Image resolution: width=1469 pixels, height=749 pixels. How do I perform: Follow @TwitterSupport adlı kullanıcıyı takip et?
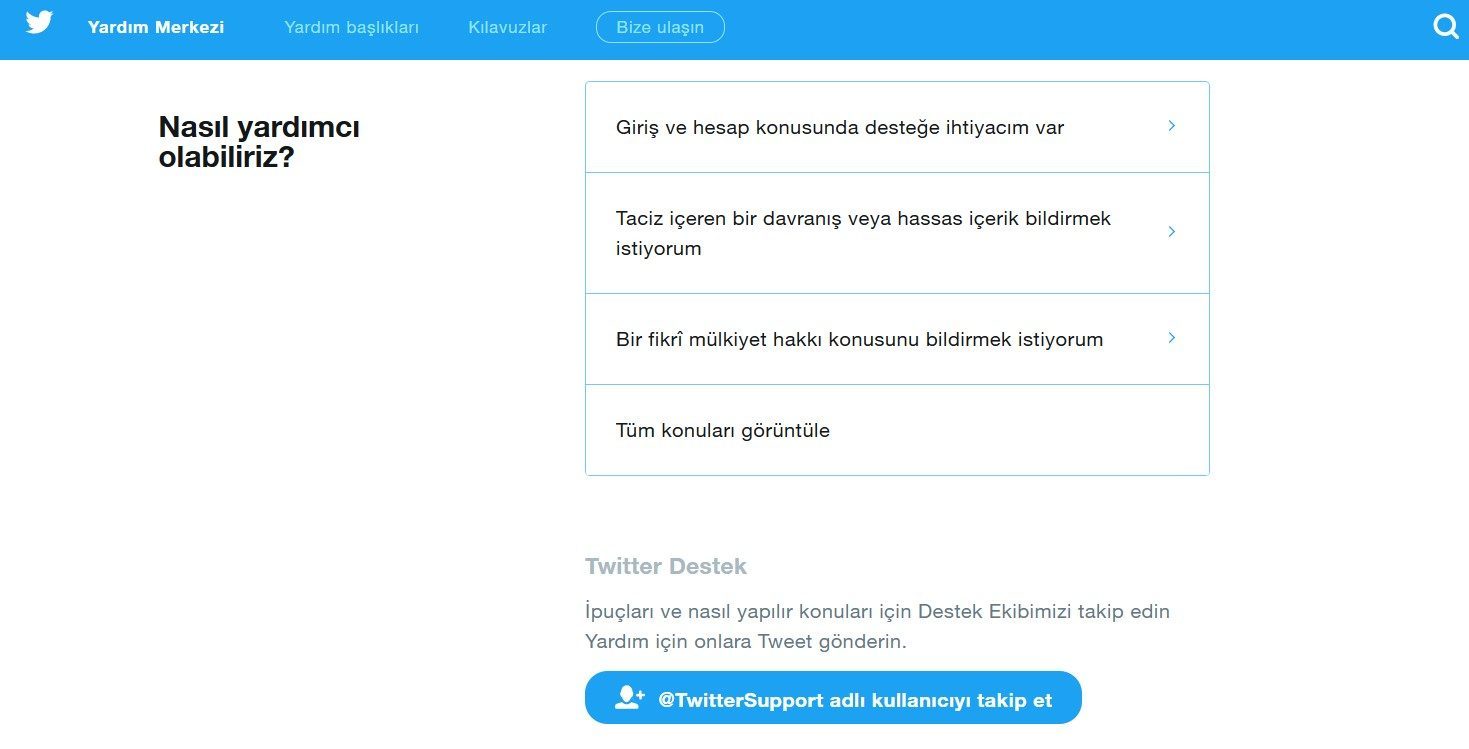click(x=833, y=697)
